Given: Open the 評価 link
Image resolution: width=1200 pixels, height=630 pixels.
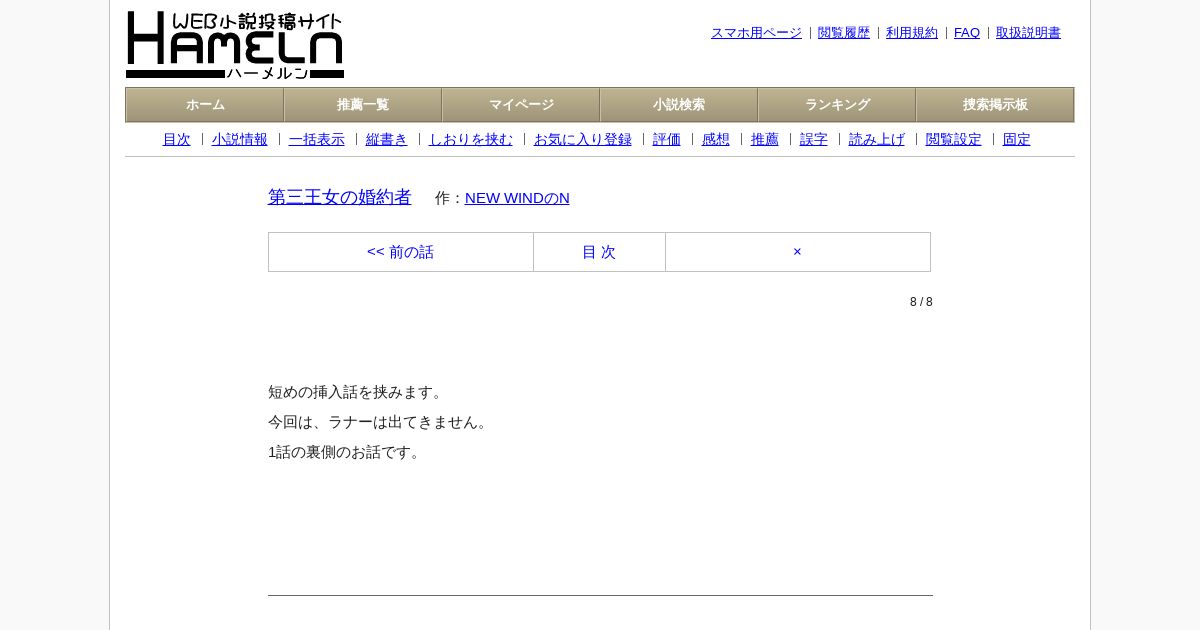Looking at the screenshot, I should pos(667,139).
